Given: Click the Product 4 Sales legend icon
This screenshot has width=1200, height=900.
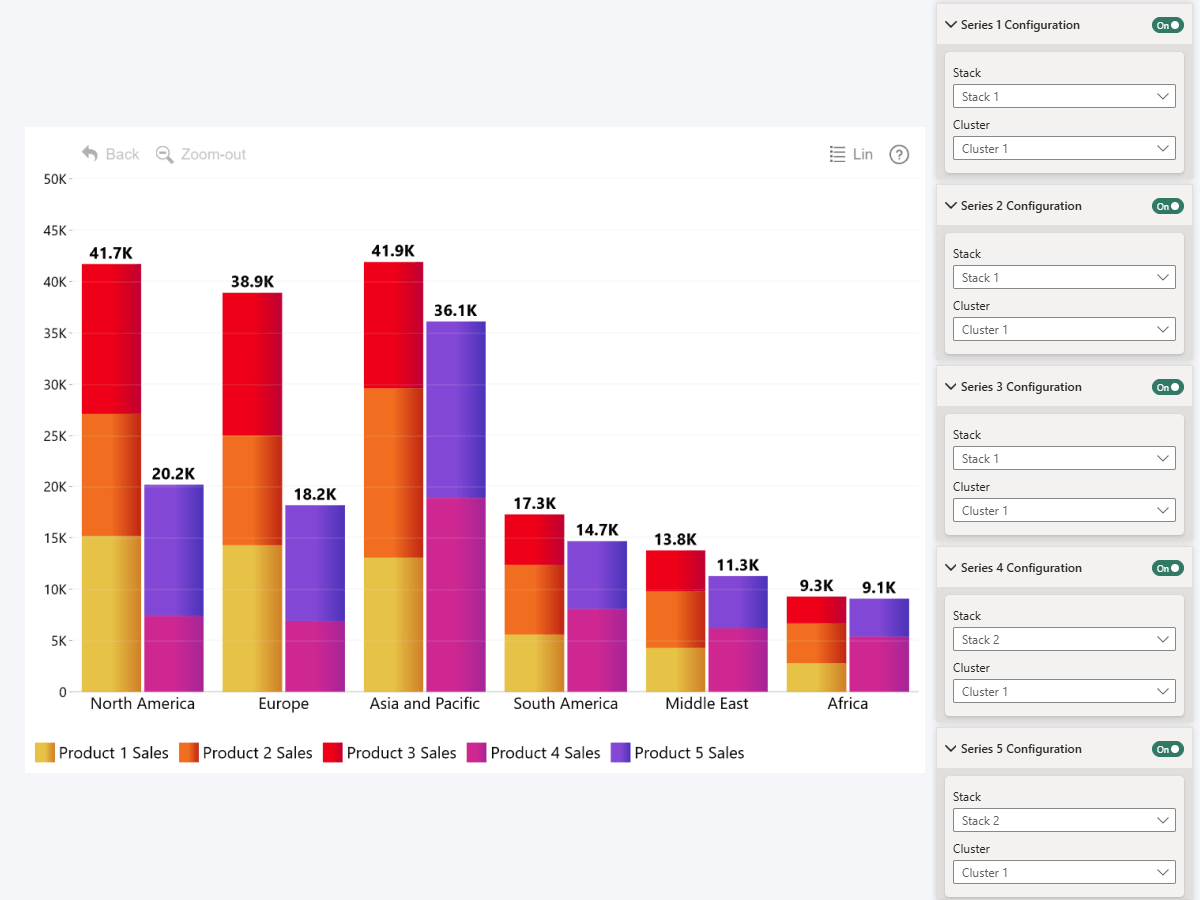Looking at the screenshot, I should tap(477, 753).
